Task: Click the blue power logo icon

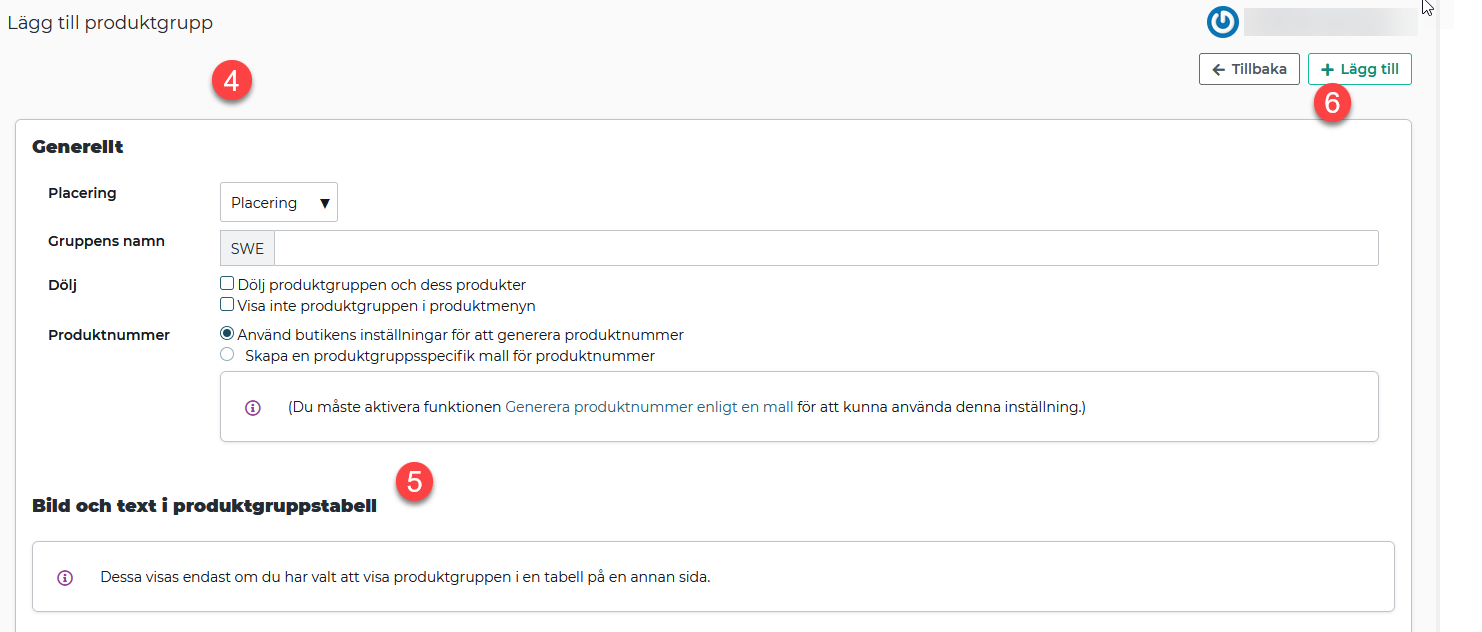Action: click(1222, 22)
